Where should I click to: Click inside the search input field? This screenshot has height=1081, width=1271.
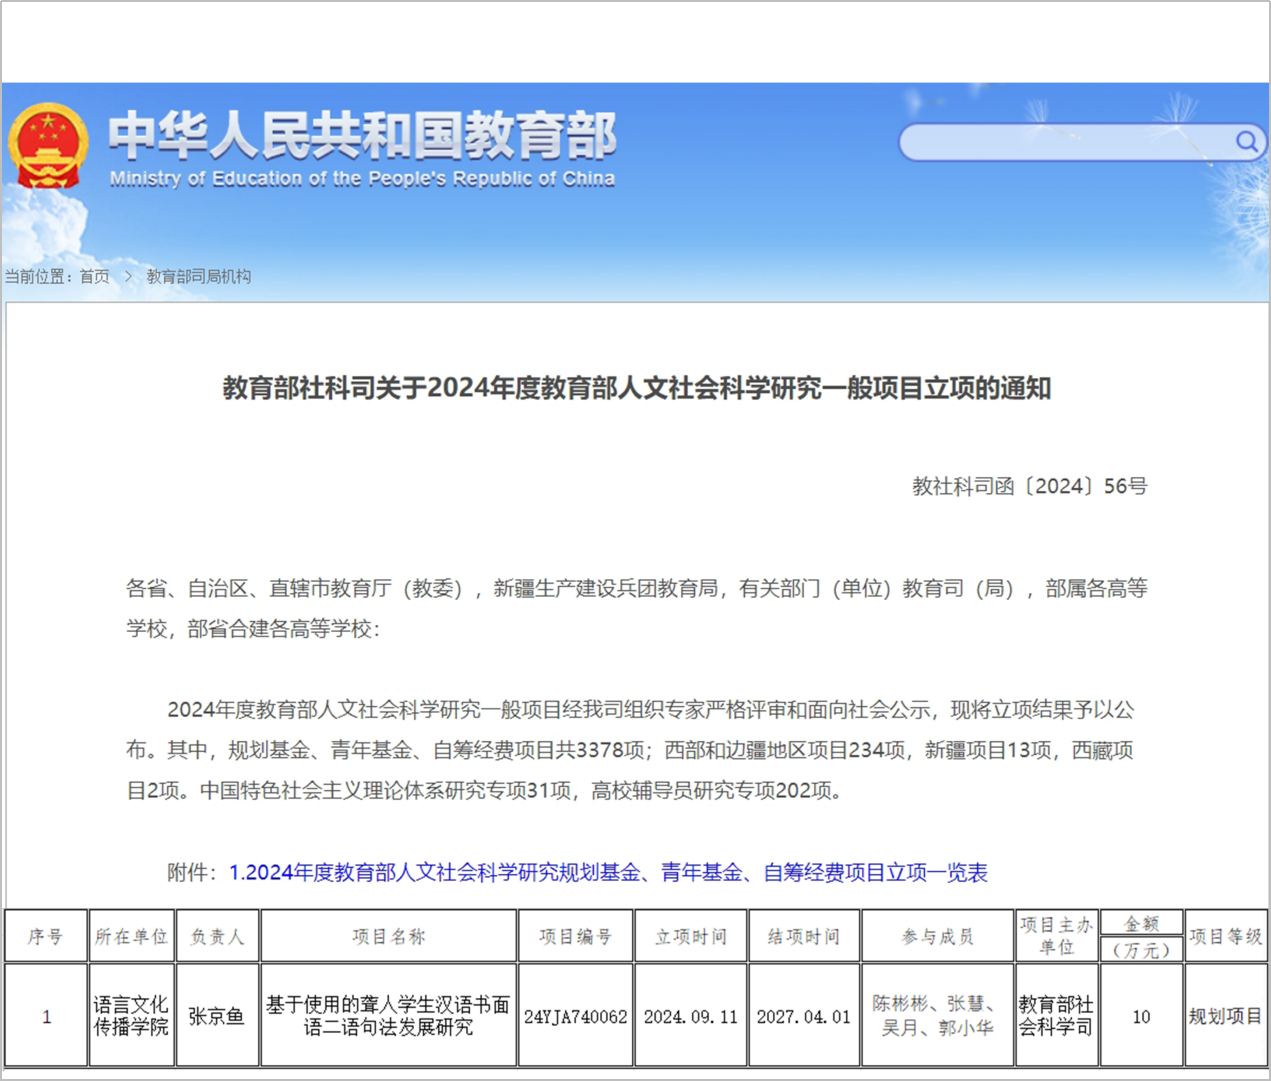click(x=1060, y=141)
